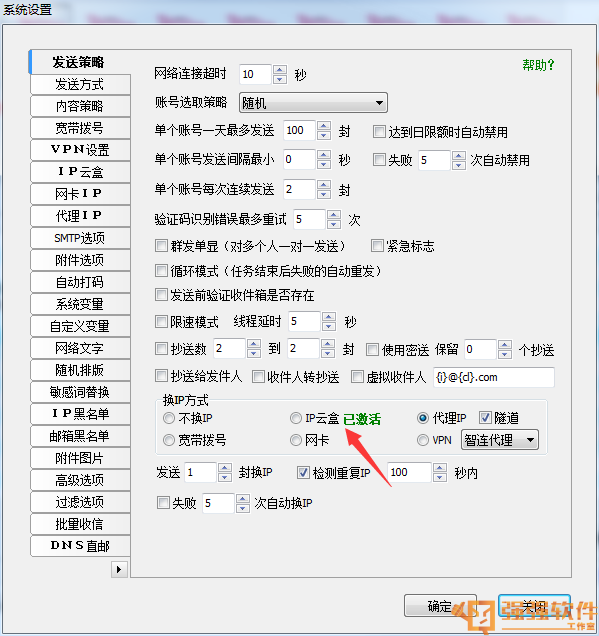Click the 虚拟收件人 address input field
The height and width of the screenshot is (636, 599).
pos(494,377)
